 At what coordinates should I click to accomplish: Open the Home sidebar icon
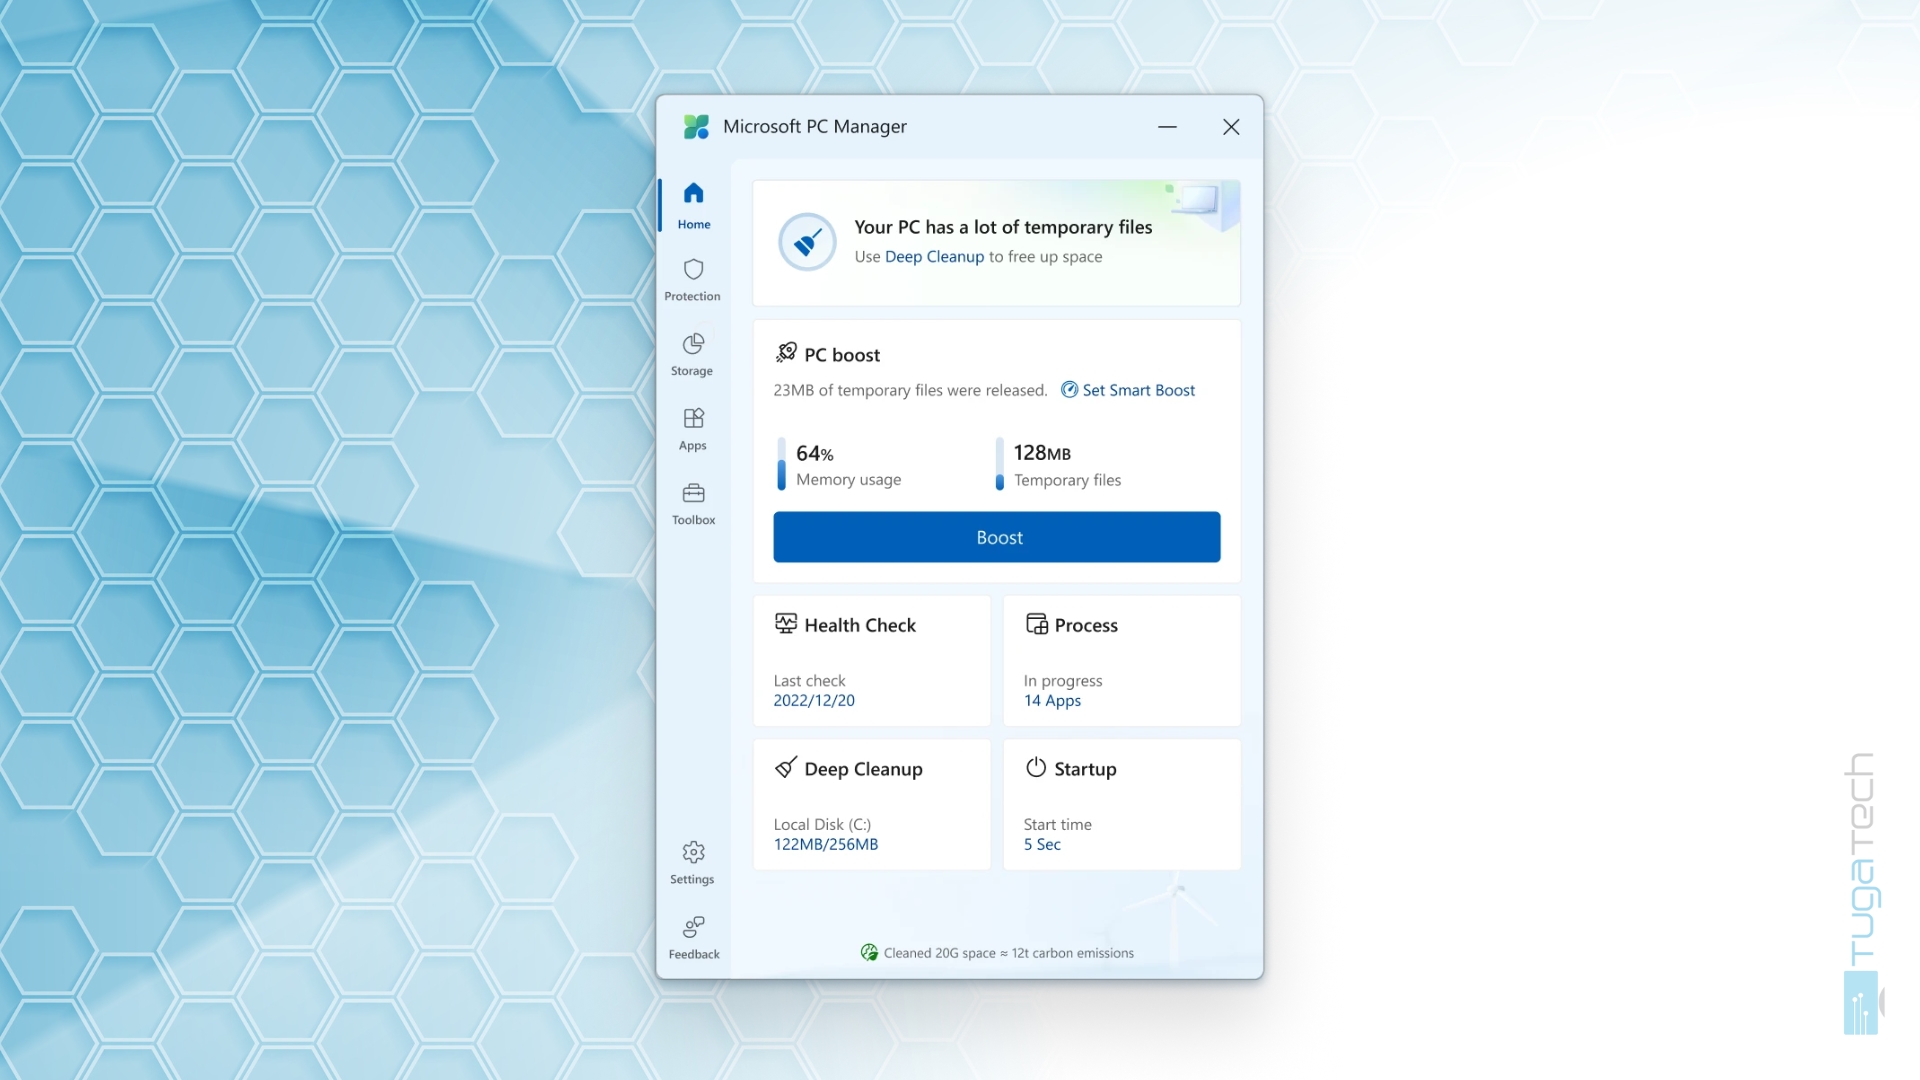[x=693, y=193]
